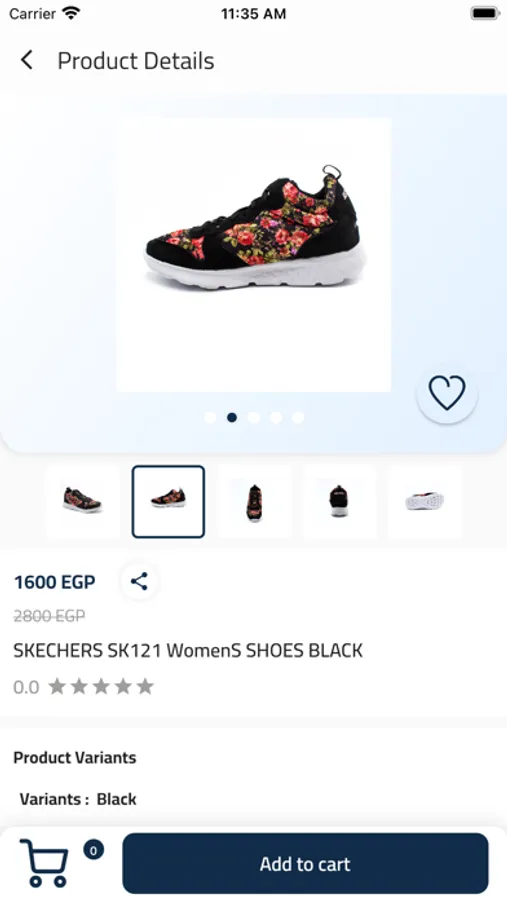Choose the Black variant option
507x900 pixels.
117,798
